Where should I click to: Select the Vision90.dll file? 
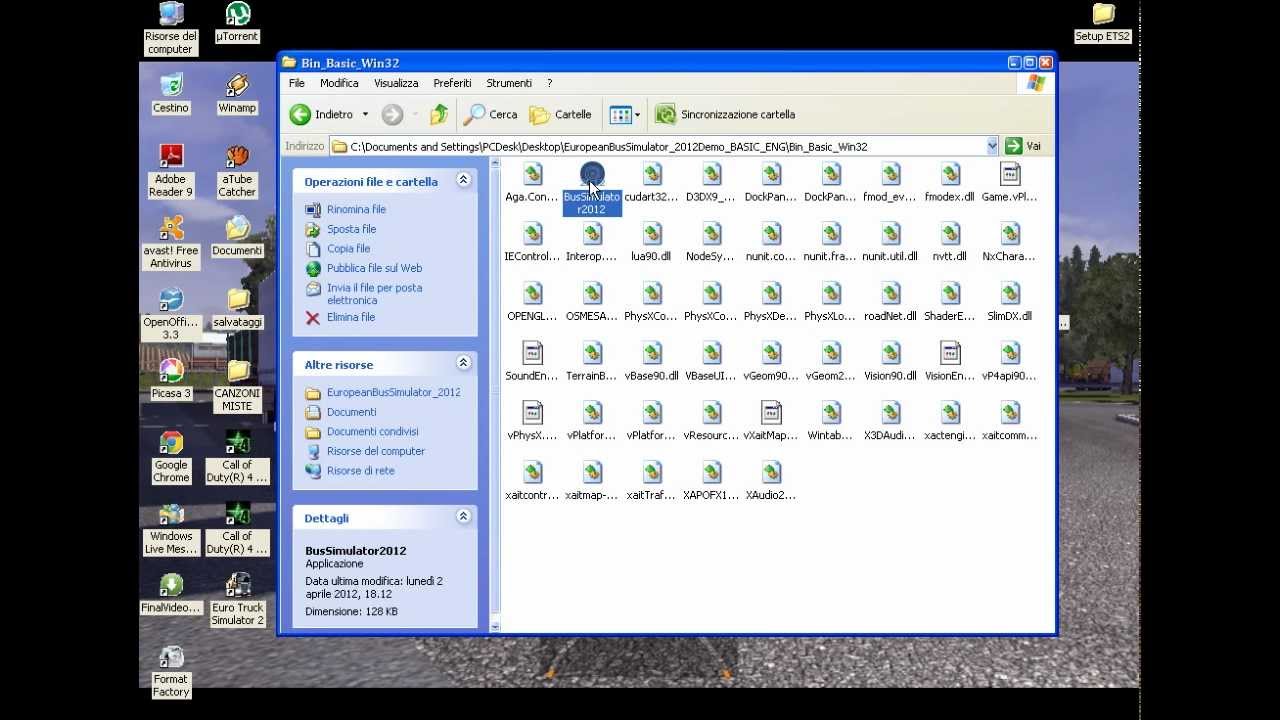tap(890, 362)
